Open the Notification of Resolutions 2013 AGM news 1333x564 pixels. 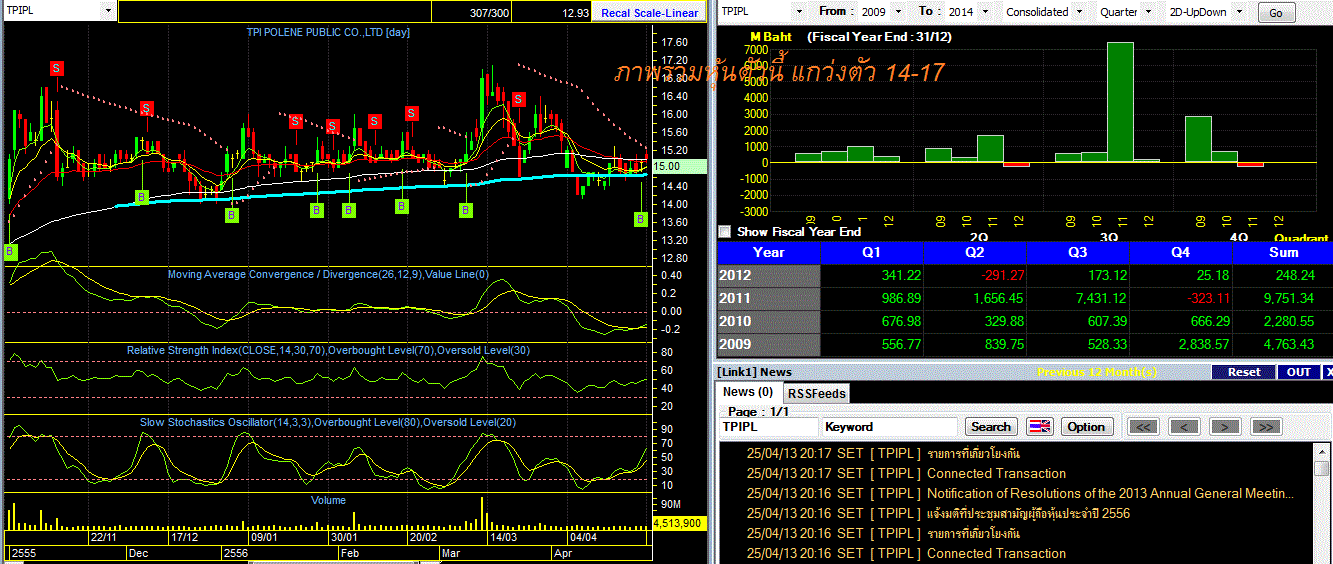click(x=1018, y=493)
